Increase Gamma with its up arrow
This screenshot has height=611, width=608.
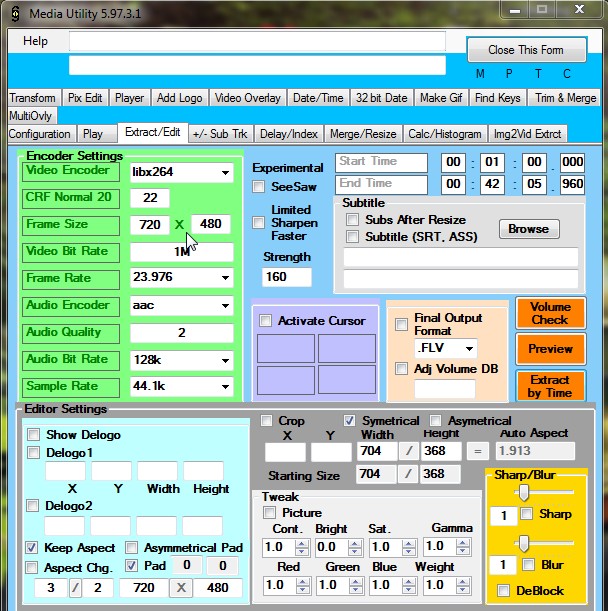(463, 543)
